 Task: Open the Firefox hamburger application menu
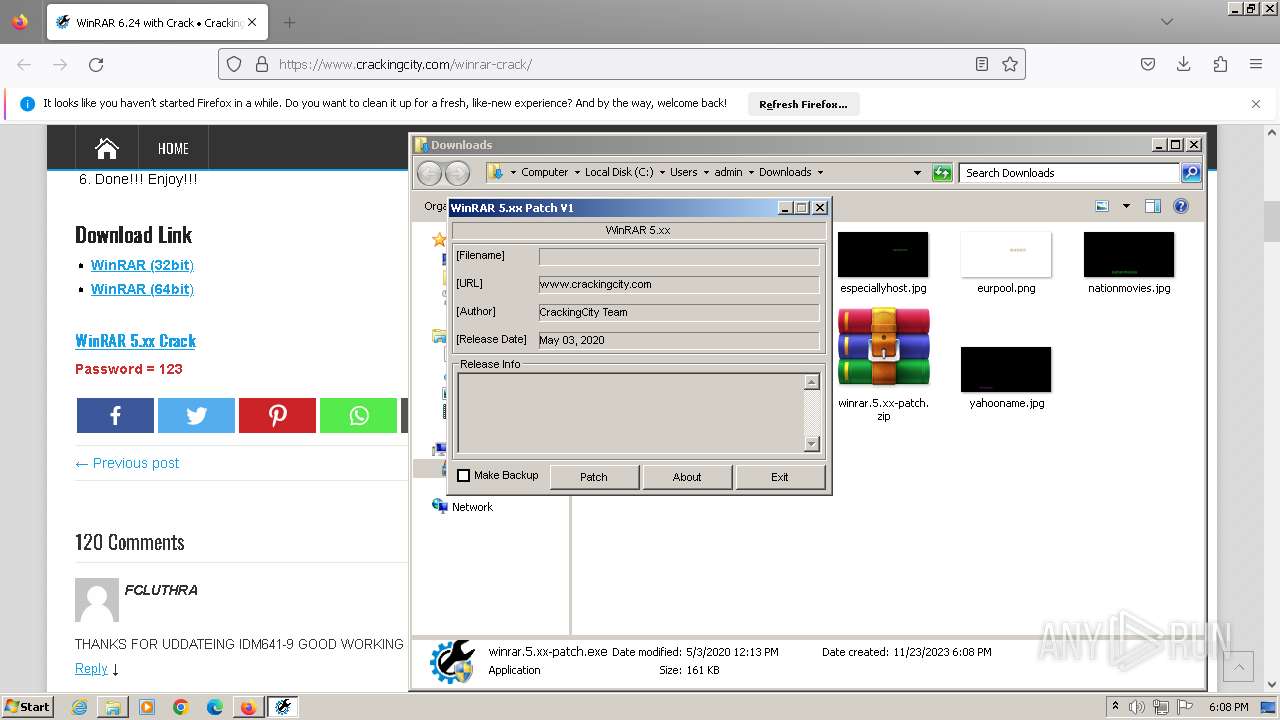[x=1256, y=64]
